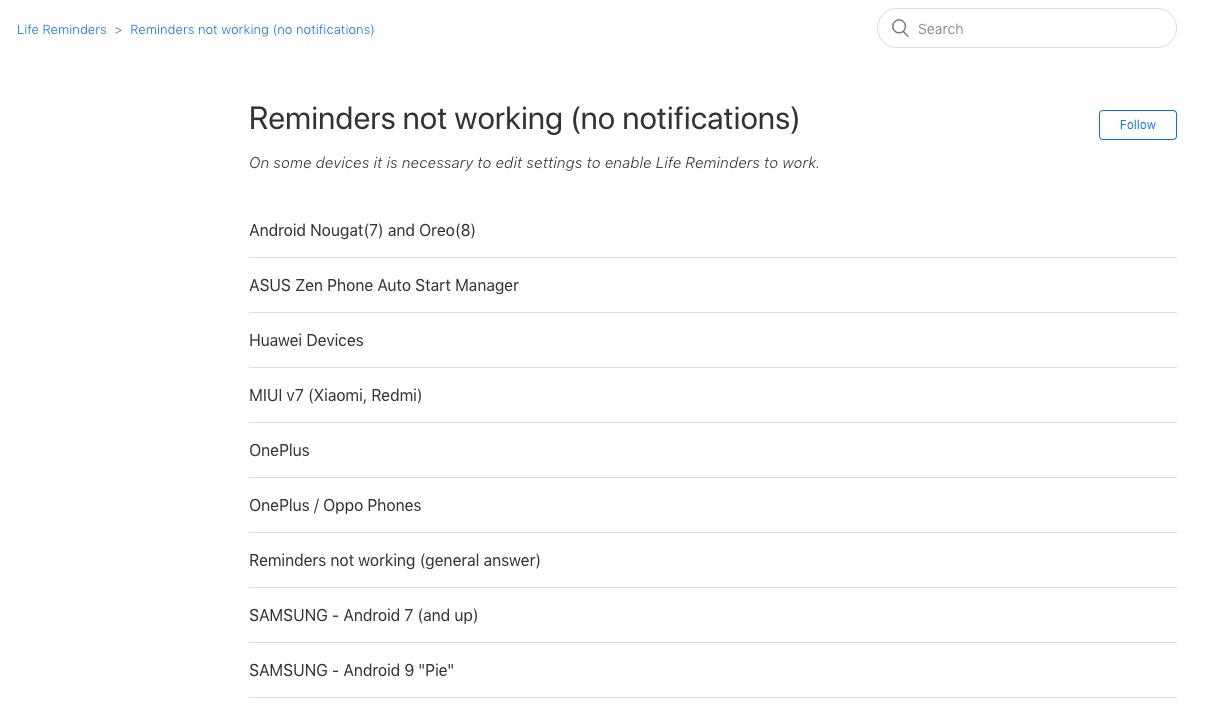Screen dimensions: 1223x718
Task: Click the large page title heading
Action: (x=524, y=119)
